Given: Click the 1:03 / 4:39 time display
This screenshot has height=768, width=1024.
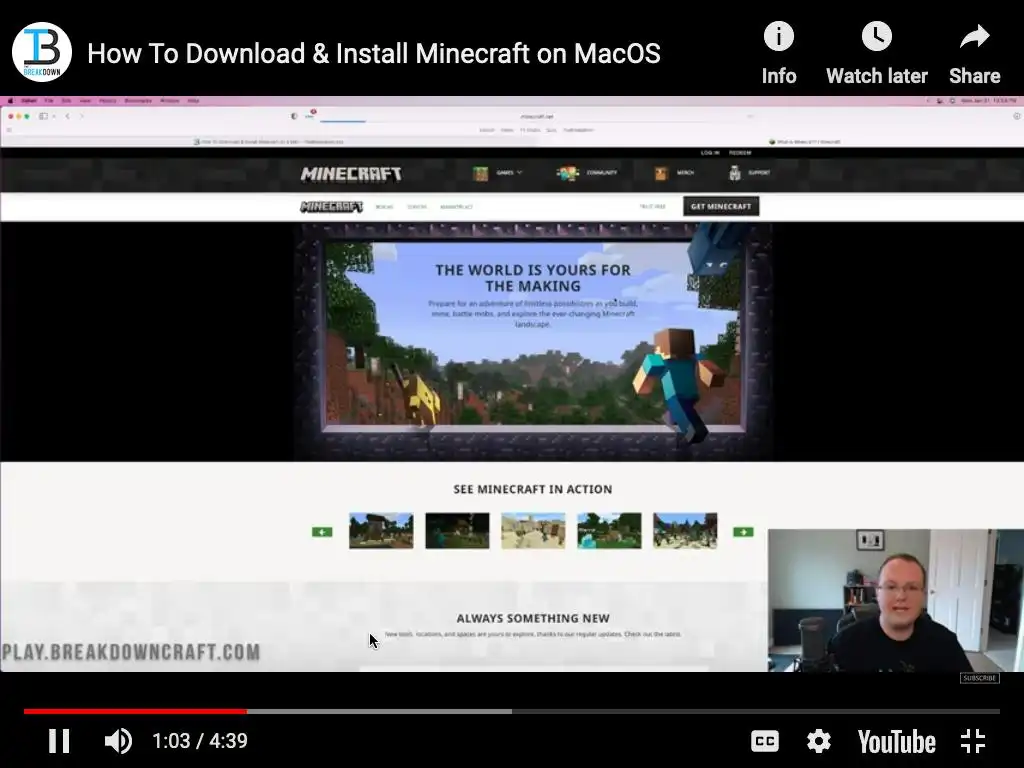Looking at the screenshot, I should 200,741.
